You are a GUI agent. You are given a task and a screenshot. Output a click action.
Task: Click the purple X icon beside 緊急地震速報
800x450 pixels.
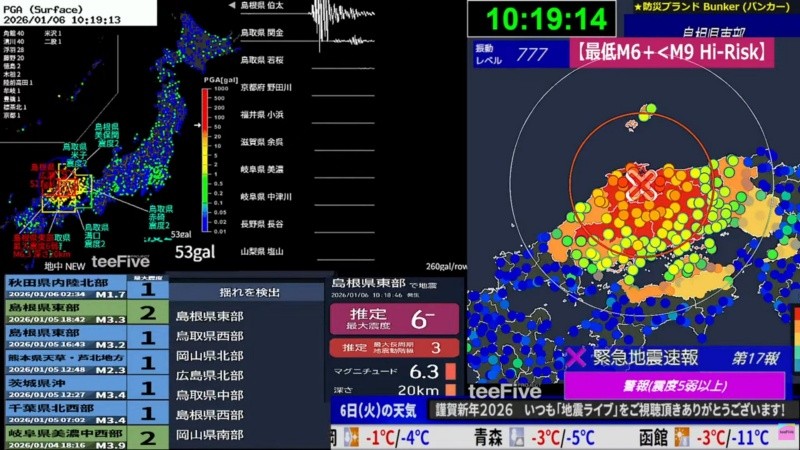click(x=577, y=358)
